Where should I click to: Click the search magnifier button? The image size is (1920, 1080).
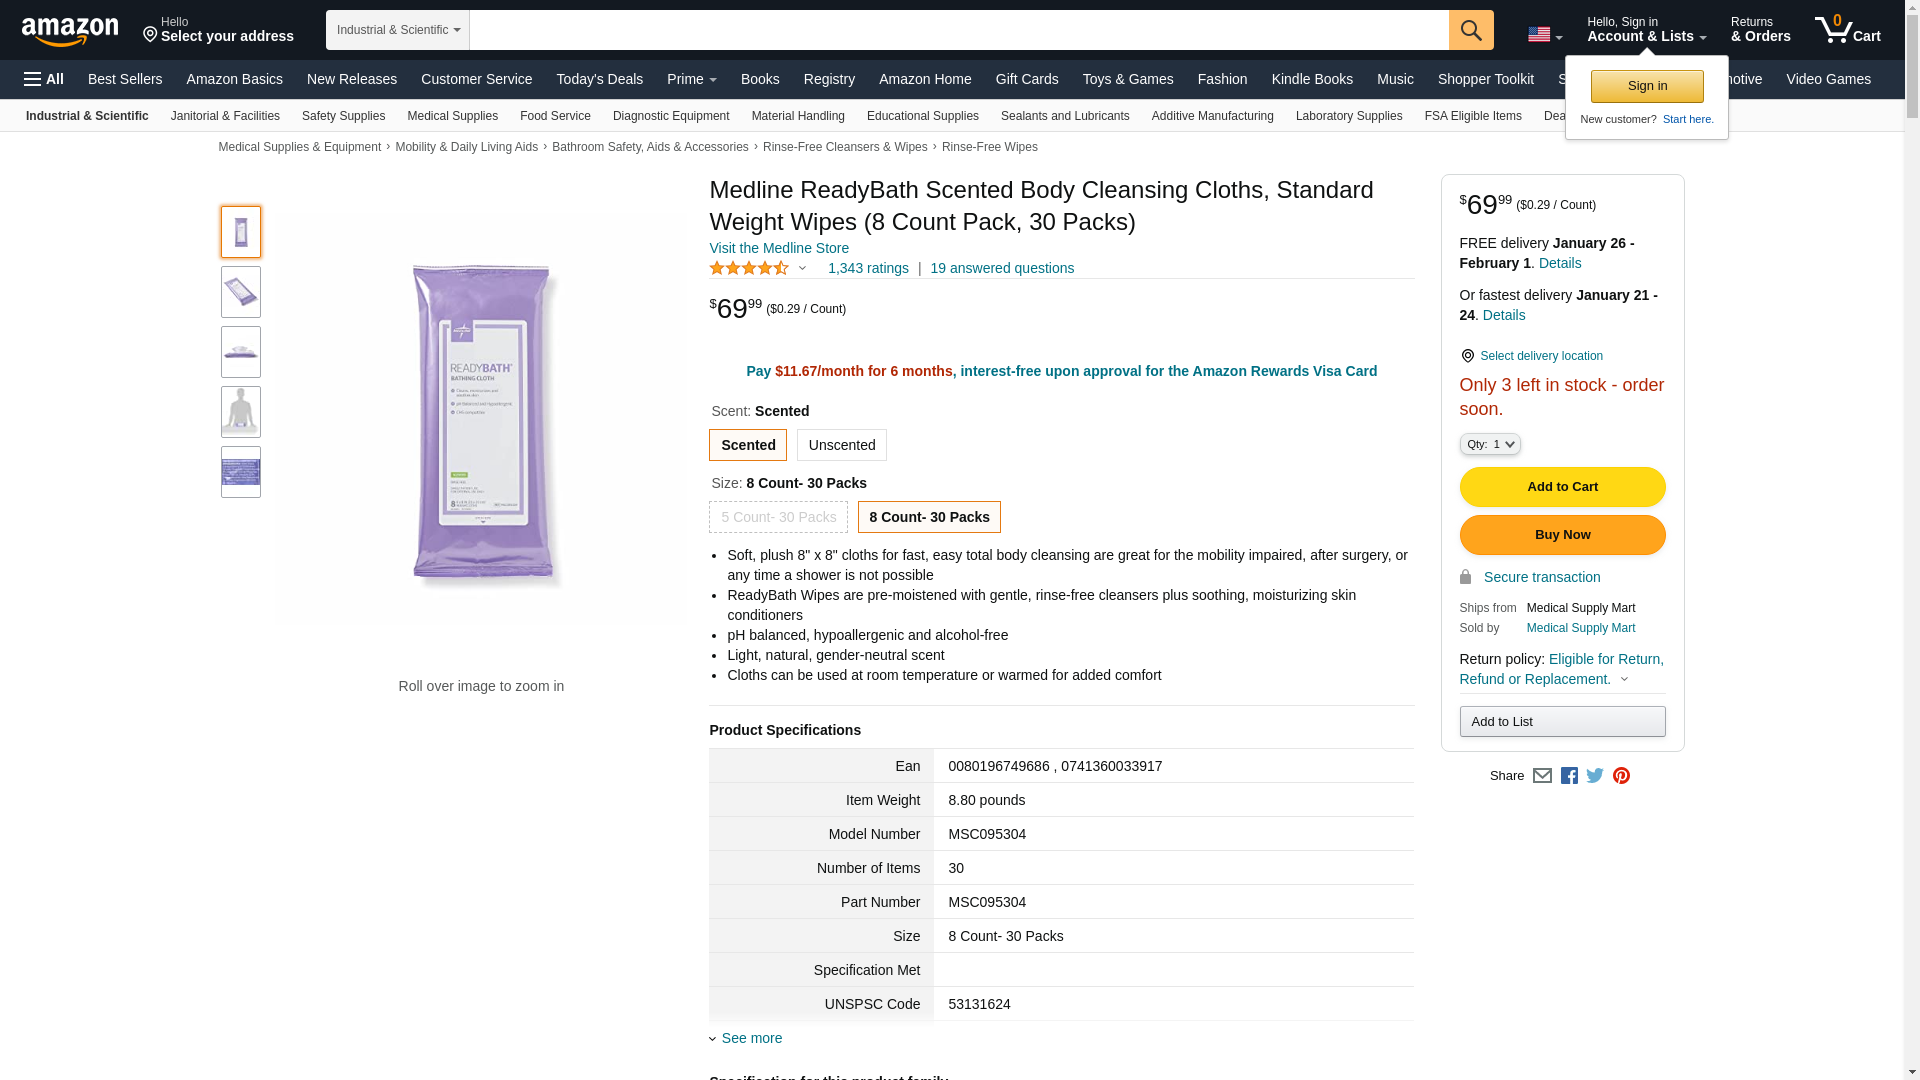click(1470, 30)
